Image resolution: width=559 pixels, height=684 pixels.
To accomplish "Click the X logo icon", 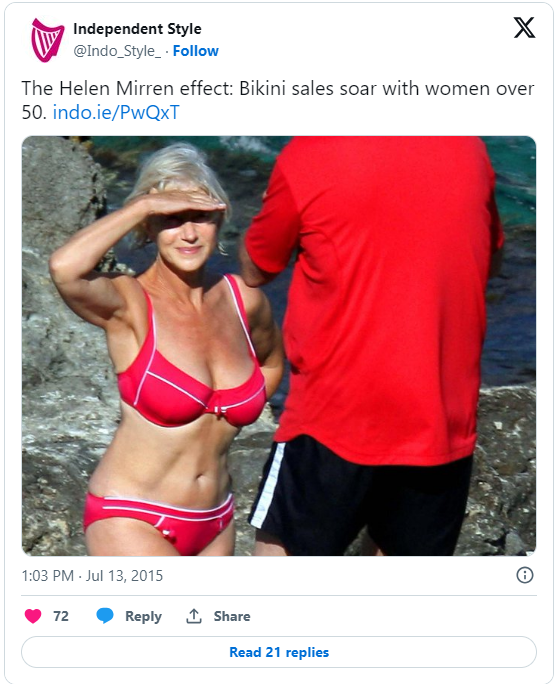I will click(x=524, y=28).
